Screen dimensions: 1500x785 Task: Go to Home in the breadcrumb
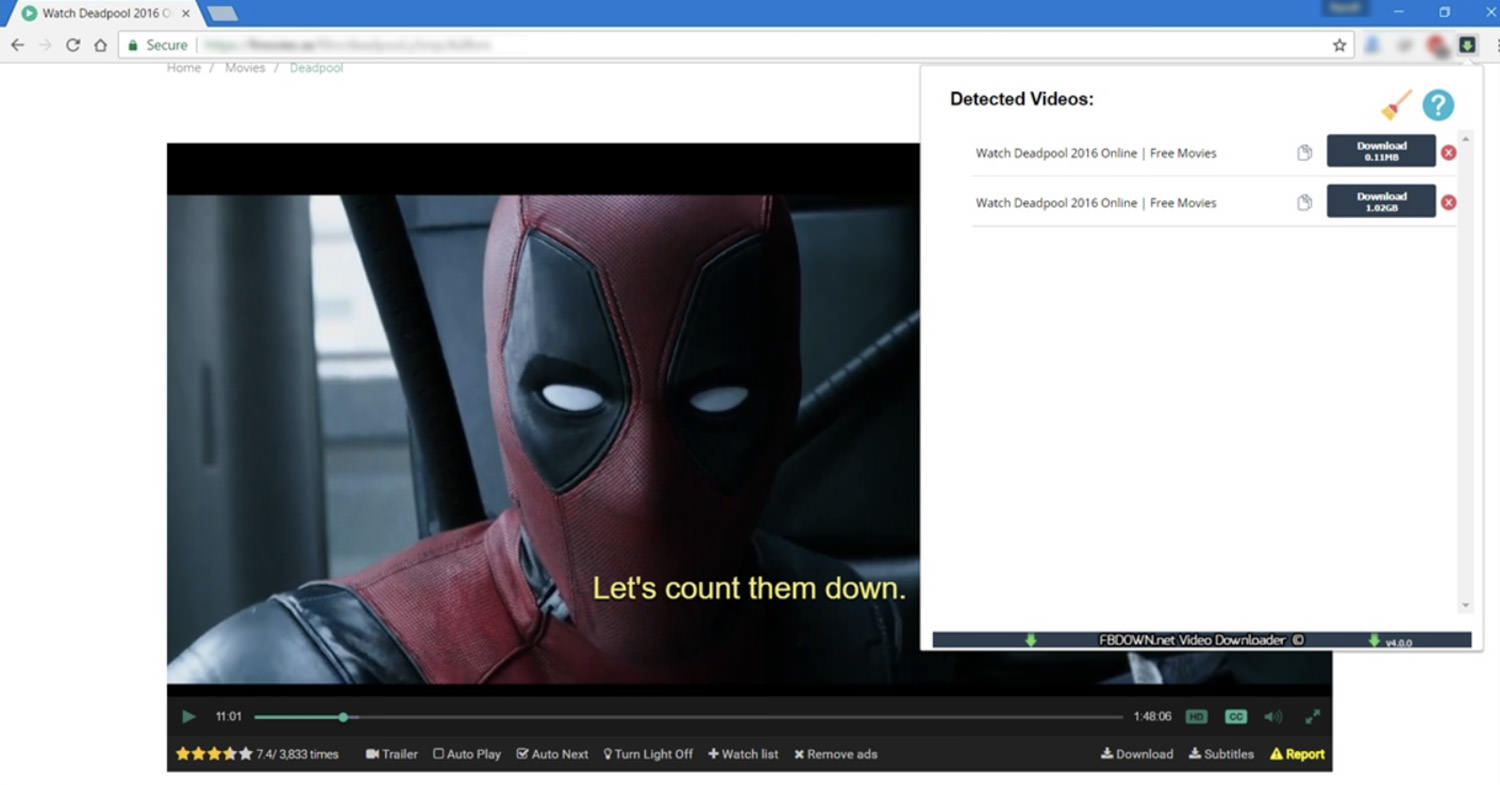(x=184, y=68)
